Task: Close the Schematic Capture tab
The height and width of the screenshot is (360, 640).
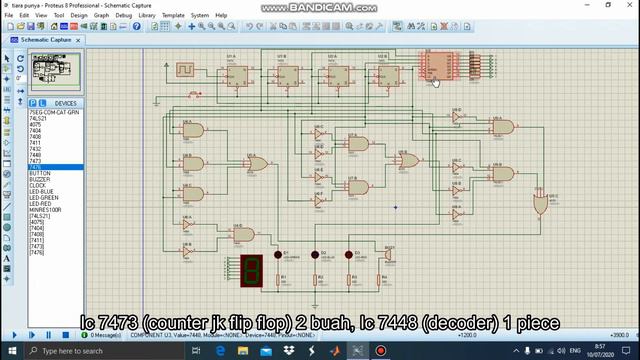Action: pos(78,40)
